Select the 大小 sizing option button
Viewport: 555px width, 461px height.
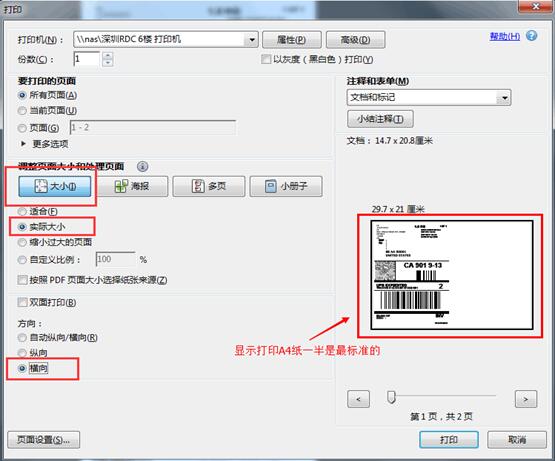coord(55,186)
